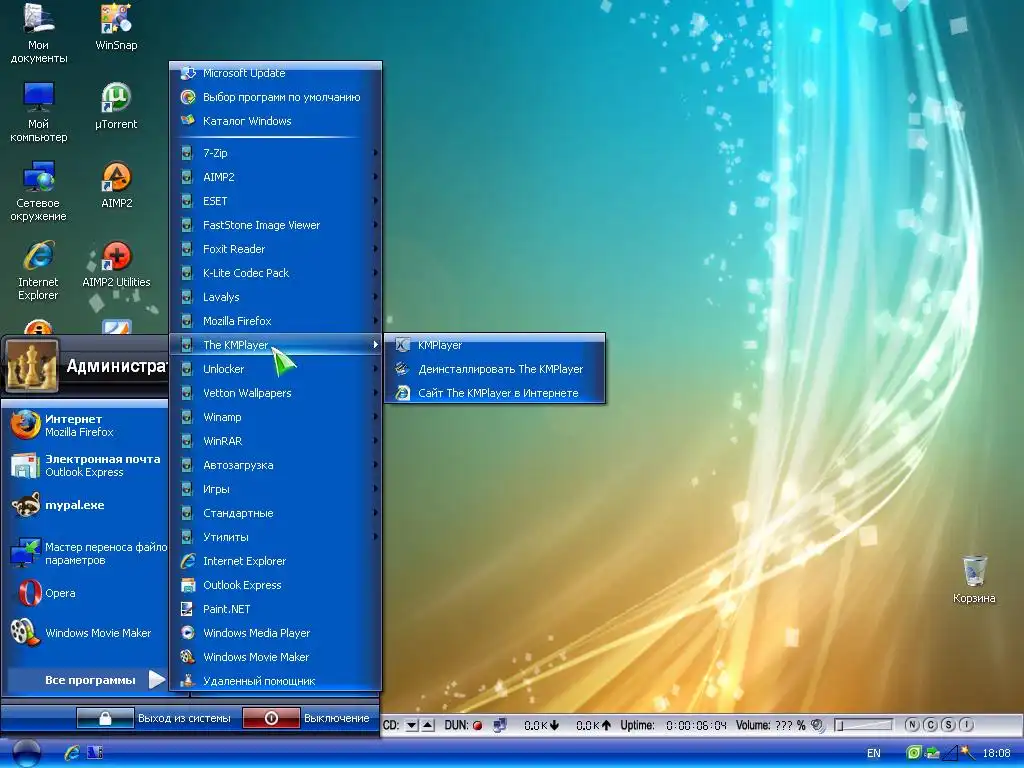Expand the WinRAR program folder
The height and width of the screenshot is (768, 1024).
point(276,441)
